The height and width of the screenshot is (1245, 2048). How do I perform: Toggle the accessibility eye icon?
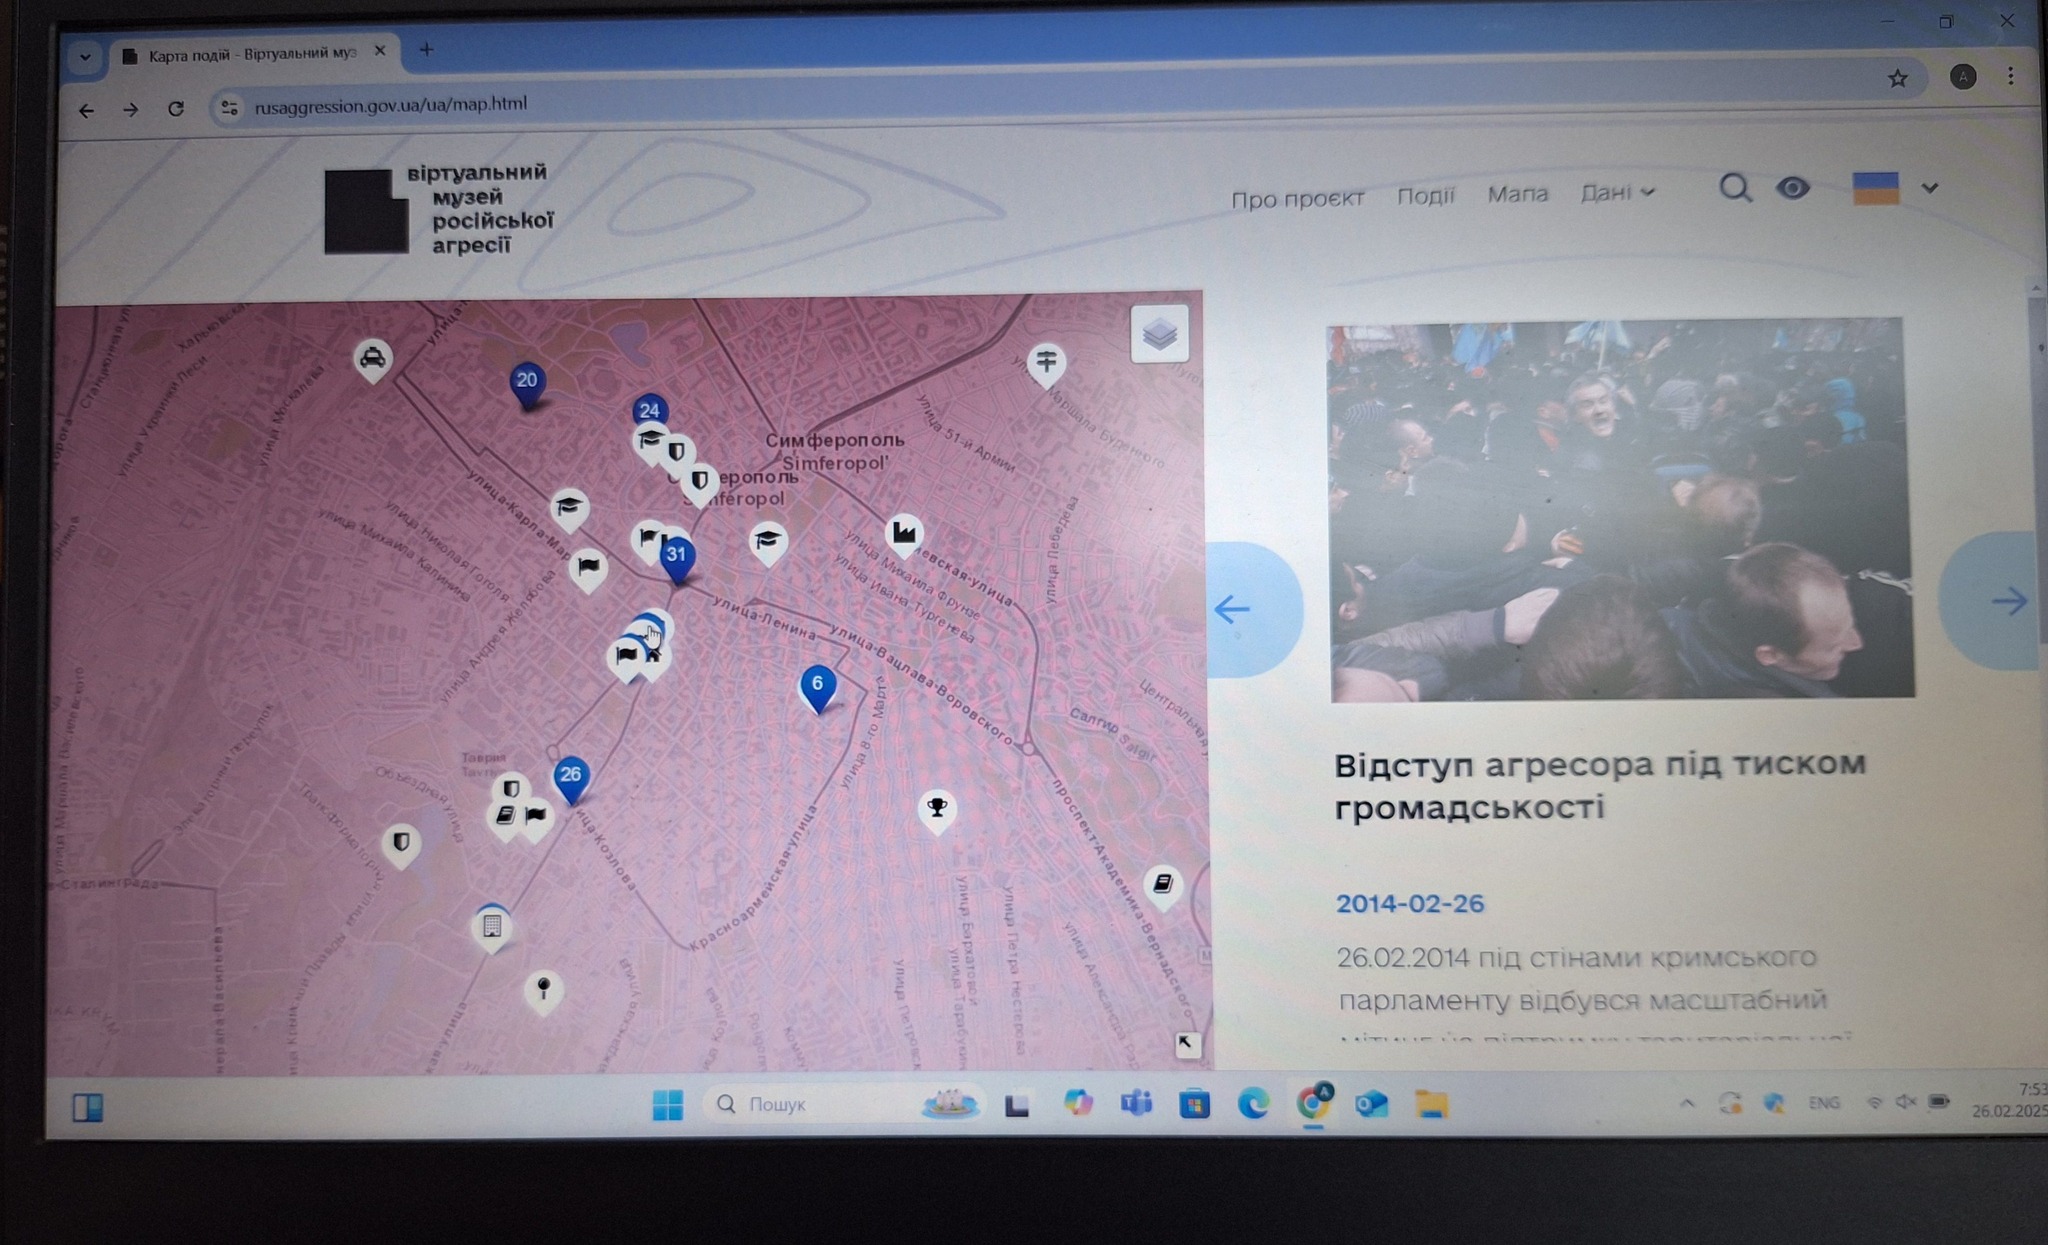point(1792,188)
